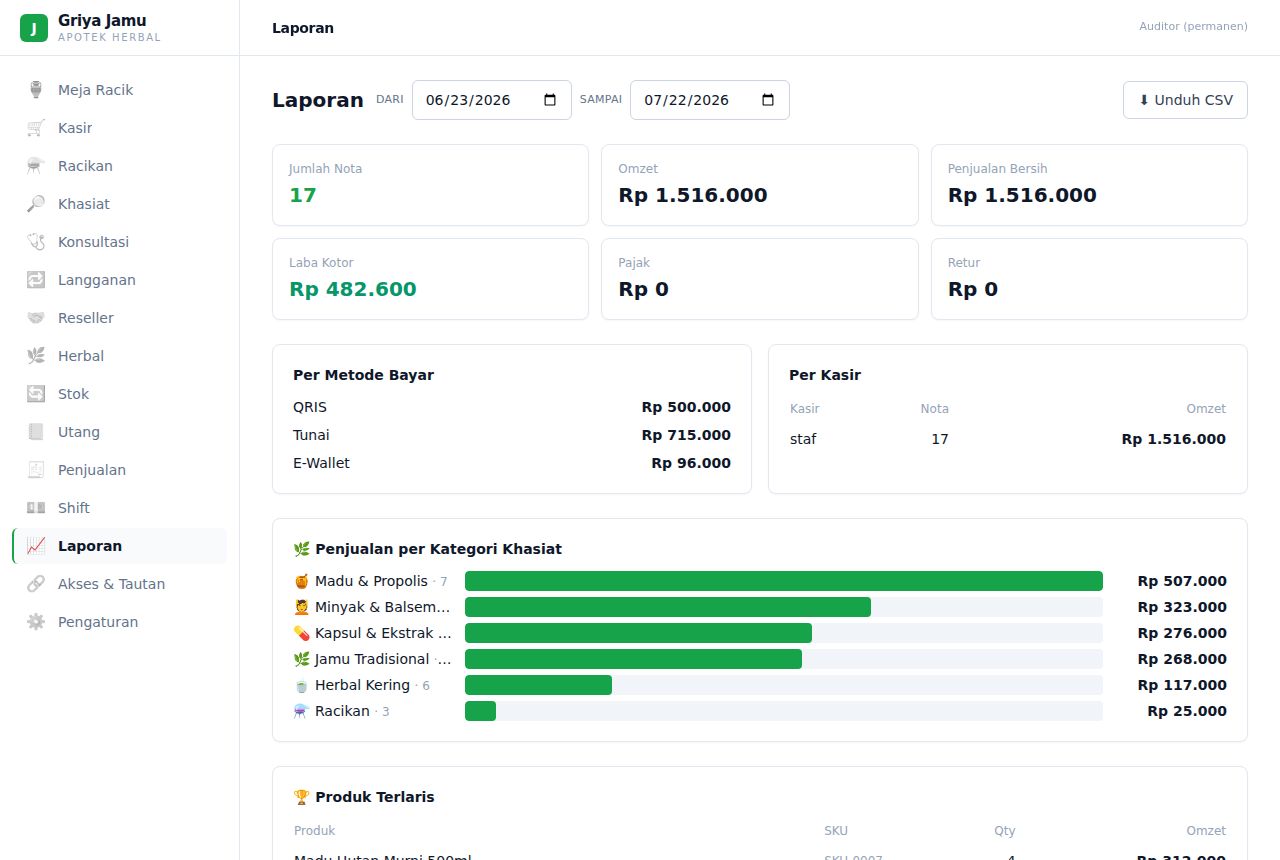Open calendar picker for SAMPAI date

point(768,100)
